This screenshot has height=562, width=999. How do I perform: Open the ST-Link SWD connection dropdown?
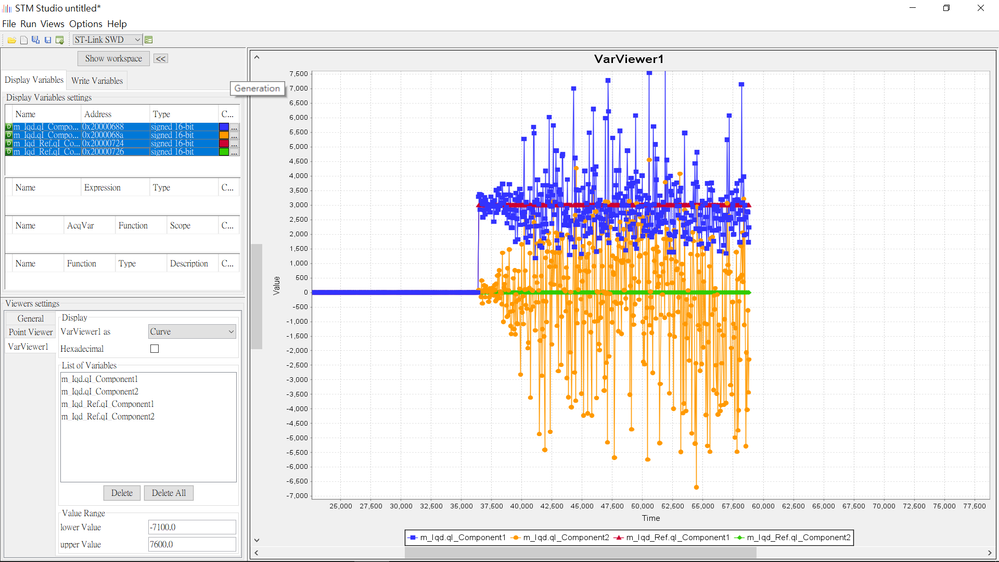[x=107, y=40]
